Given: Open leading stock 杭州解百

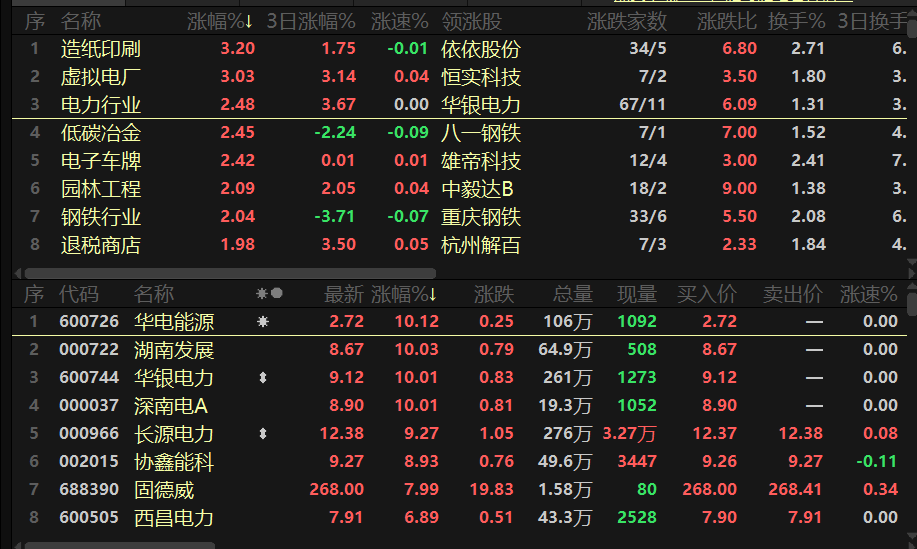Looking at the screenshot, I should pos(481,246).
